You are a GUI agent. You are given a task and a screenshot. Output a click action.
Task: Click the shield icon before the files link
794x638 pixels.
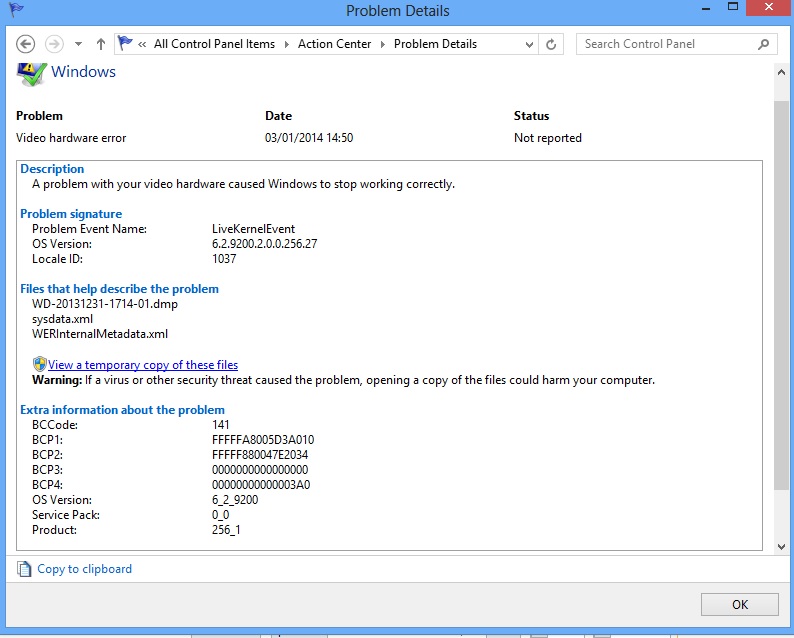pos(39,365)
